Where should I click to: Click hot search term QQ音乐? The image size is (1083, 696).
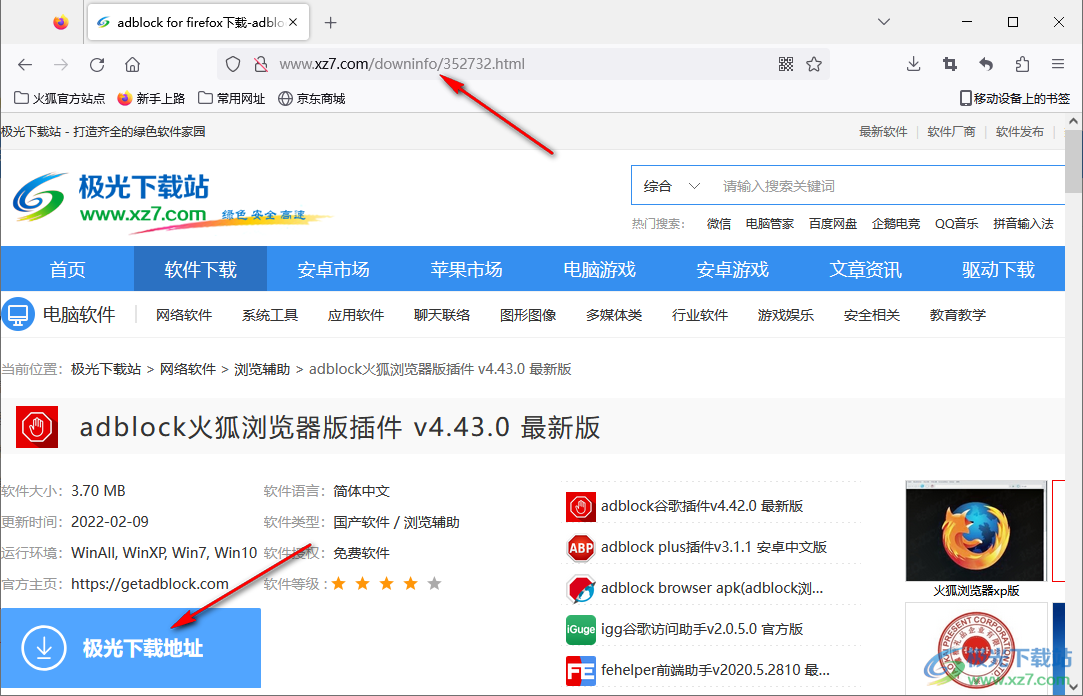(x=957, y=224)
